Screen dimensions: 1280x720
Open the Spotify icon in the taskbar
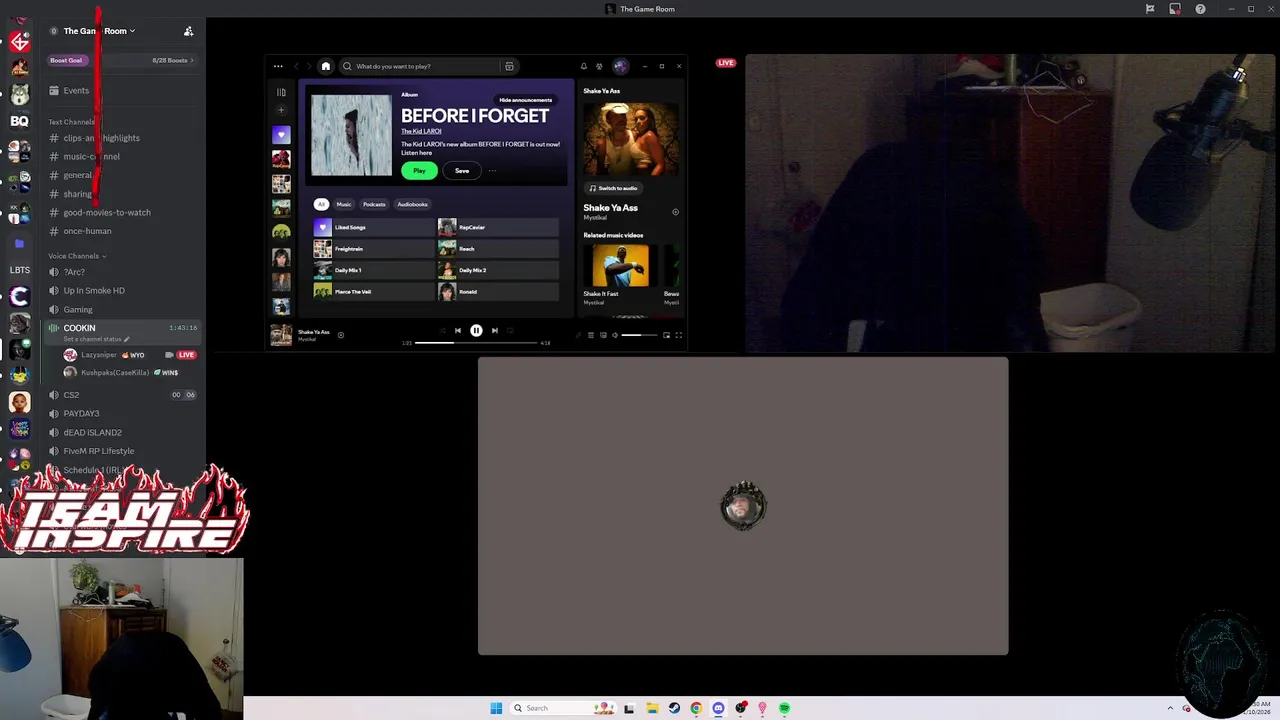[784, 708]
